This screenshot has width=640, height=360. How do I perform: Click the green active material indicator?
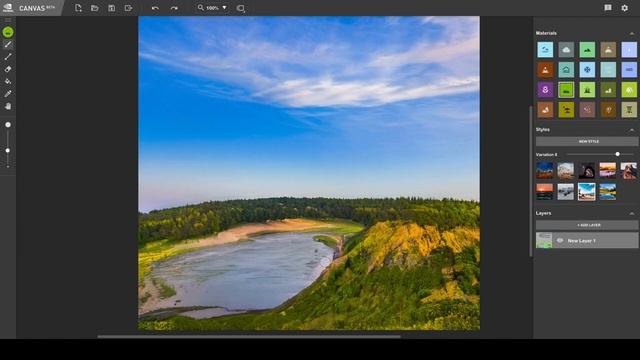[x=8, y=32]
